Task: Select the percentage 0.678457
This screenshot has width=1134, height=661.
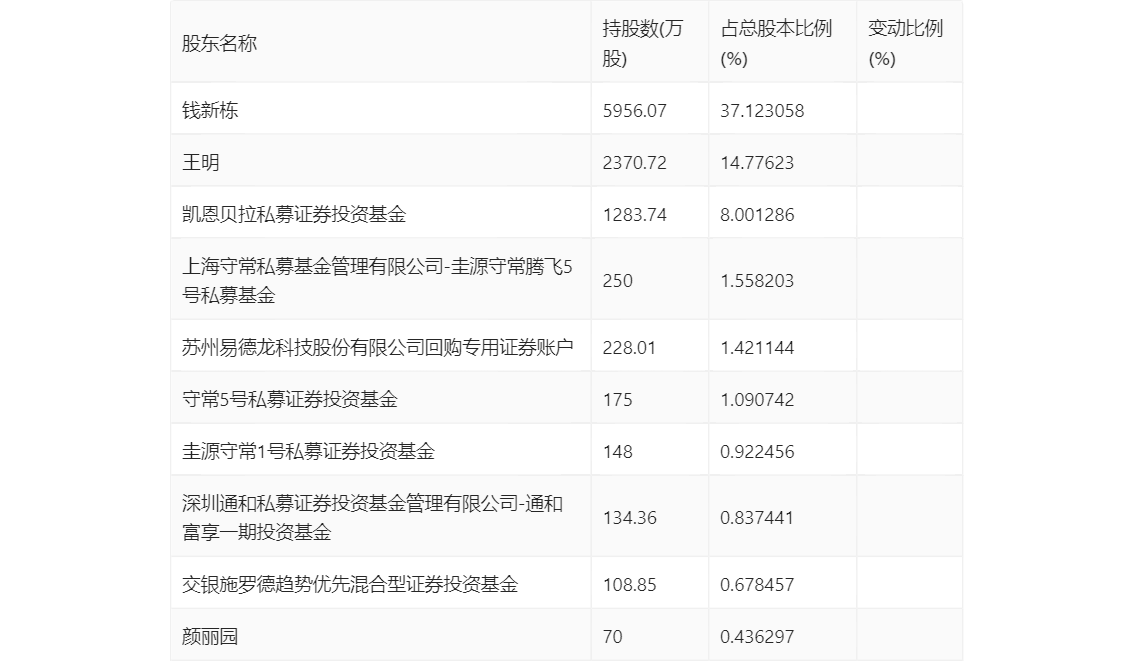Action: [756, 585]
